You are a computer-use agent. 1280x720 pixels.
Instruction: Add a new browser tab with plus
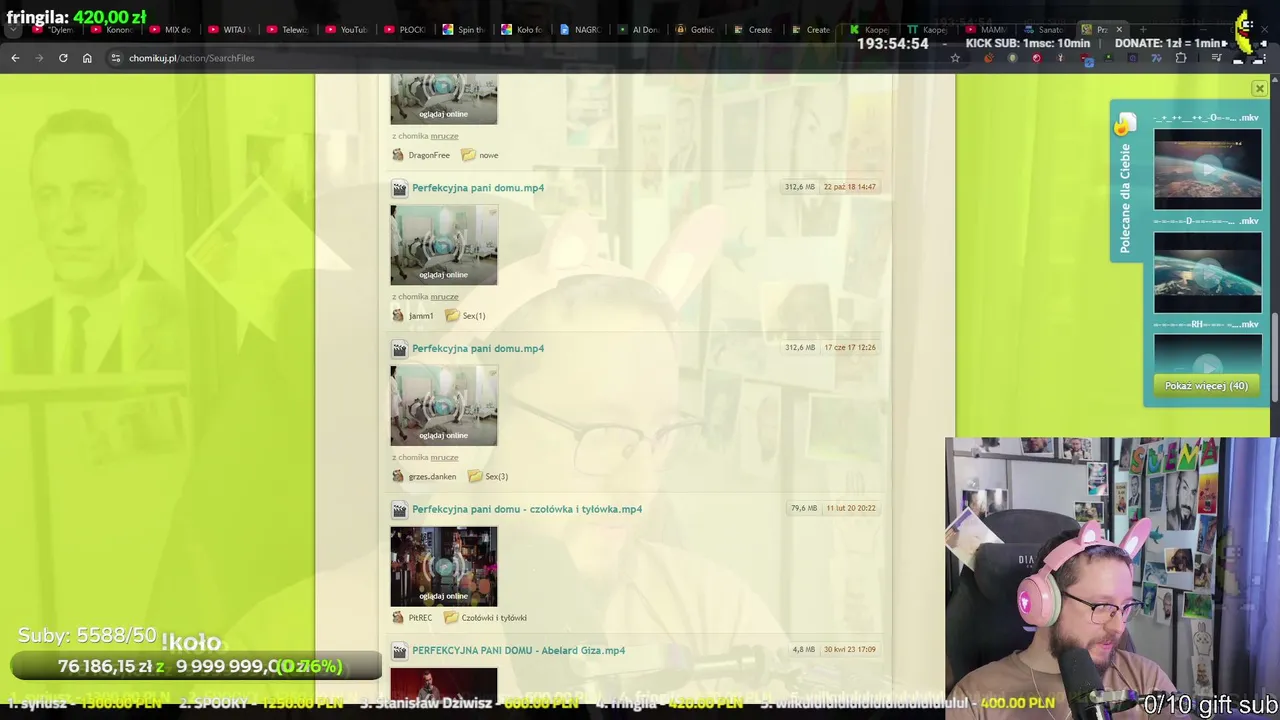pyautogui.click(x=1141, y=30)
